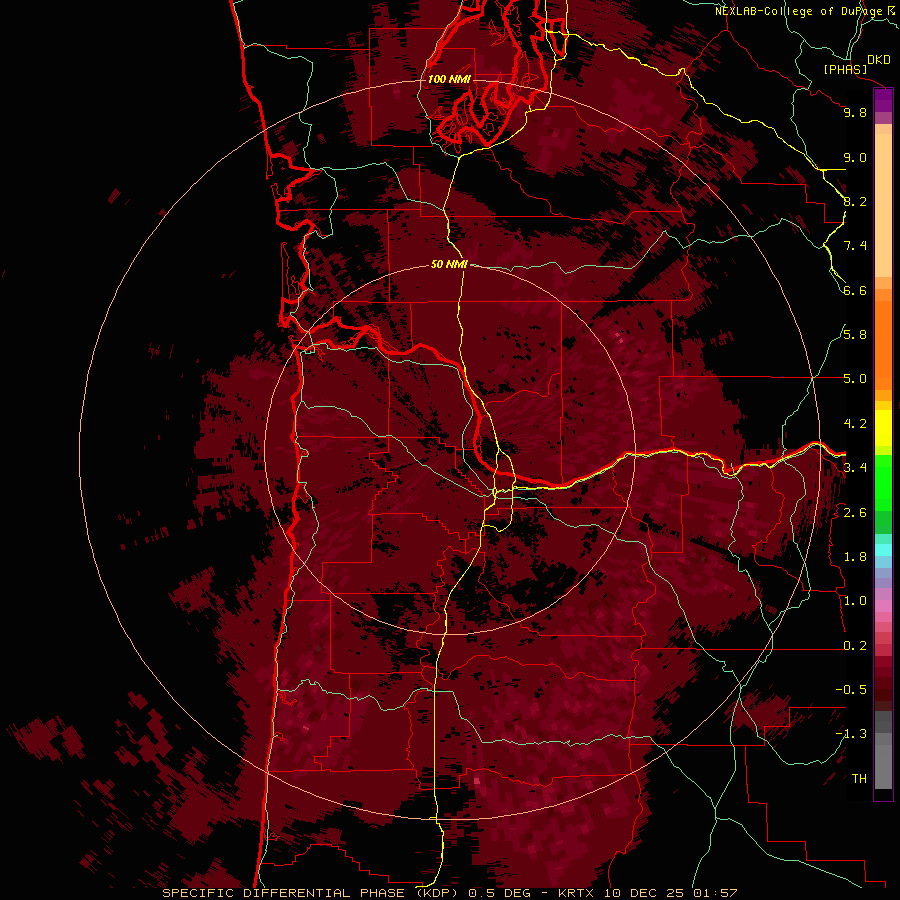The height and width of the screenshot is (900, 900).
Task: Click the 4.2 scale value
Action: point(855,424)
